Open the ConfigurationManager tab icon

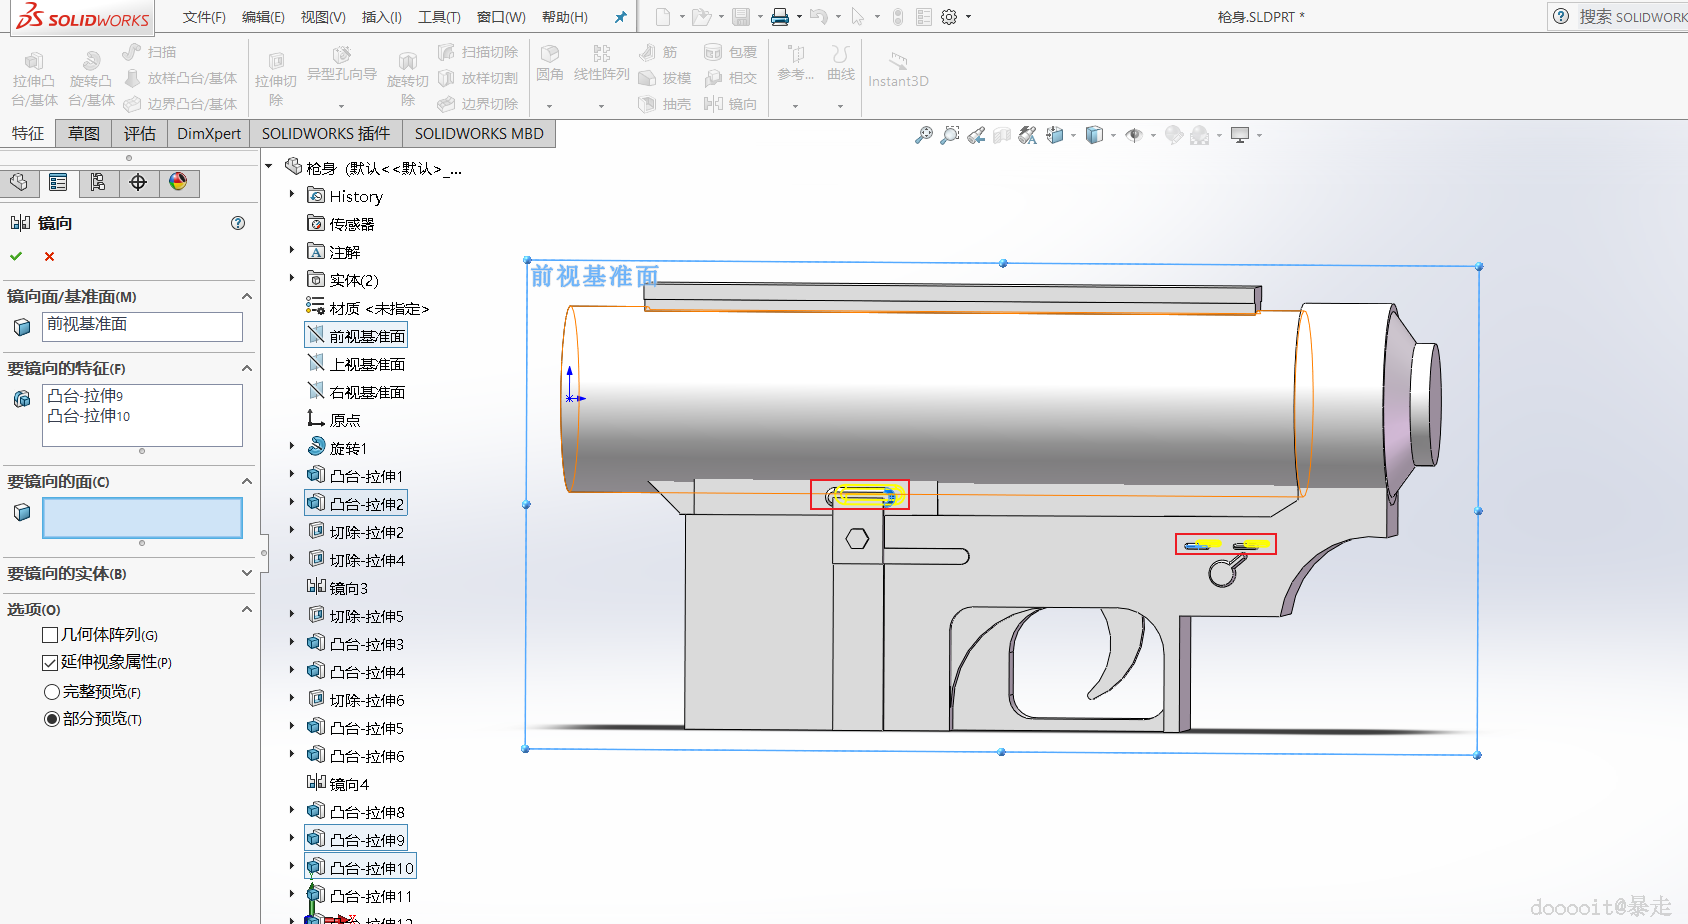coord(98,182)
